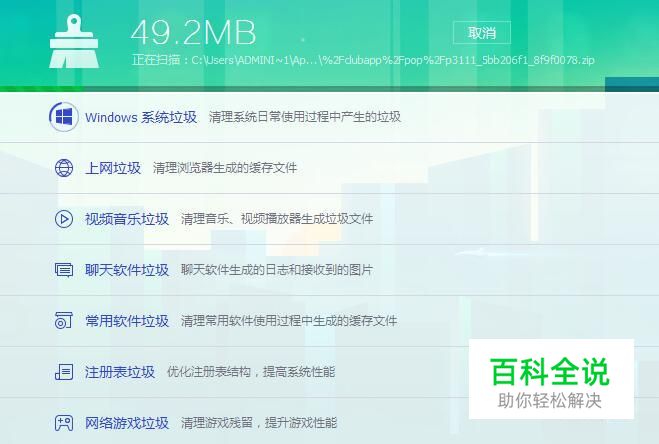This screenshot has height=444, width=659.
Task: Click the play icon for 视频音乐垃圾
Action: click(x=64, y=219)
